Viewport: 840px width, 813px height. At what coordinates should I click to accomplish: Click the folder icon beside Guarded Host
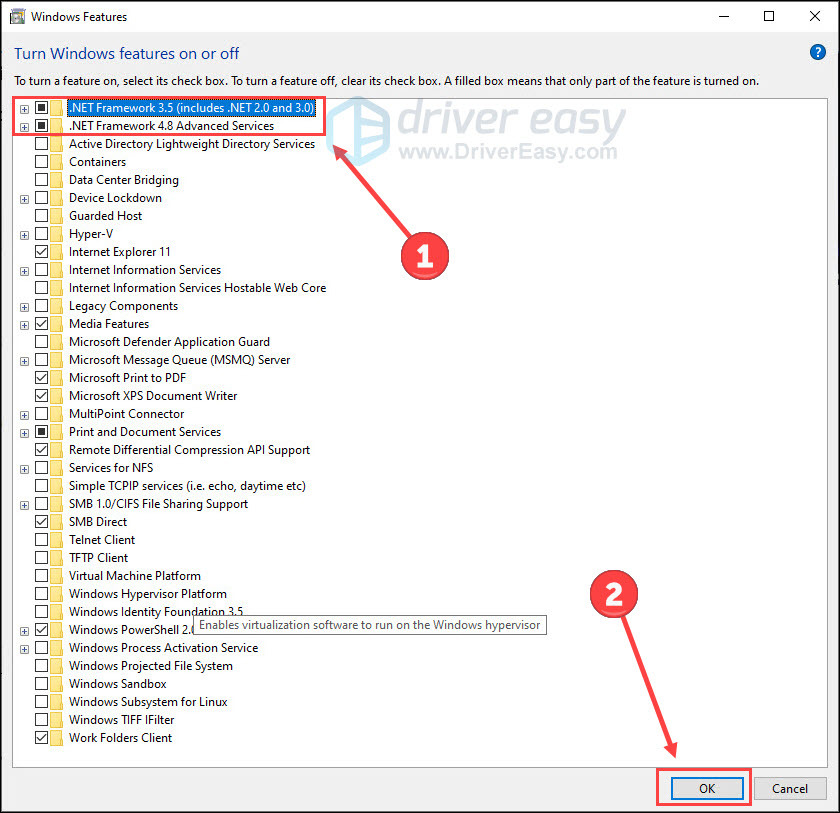tap(57, 216)
